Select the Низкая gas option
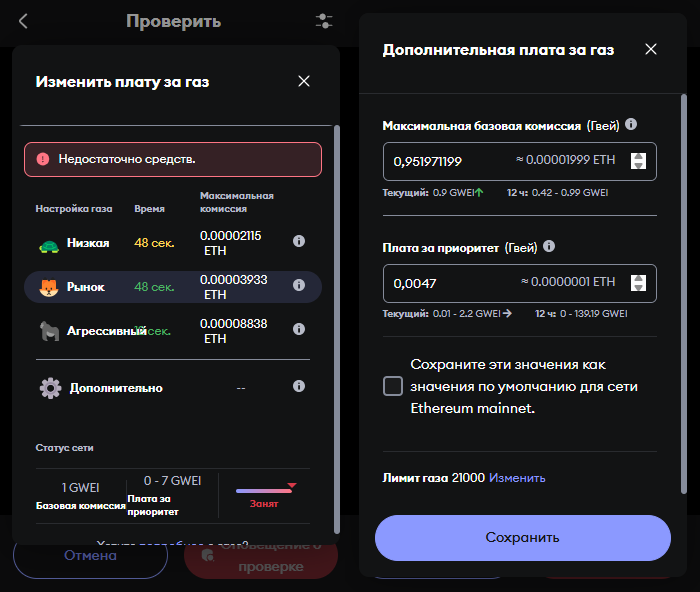 [173, 243]
